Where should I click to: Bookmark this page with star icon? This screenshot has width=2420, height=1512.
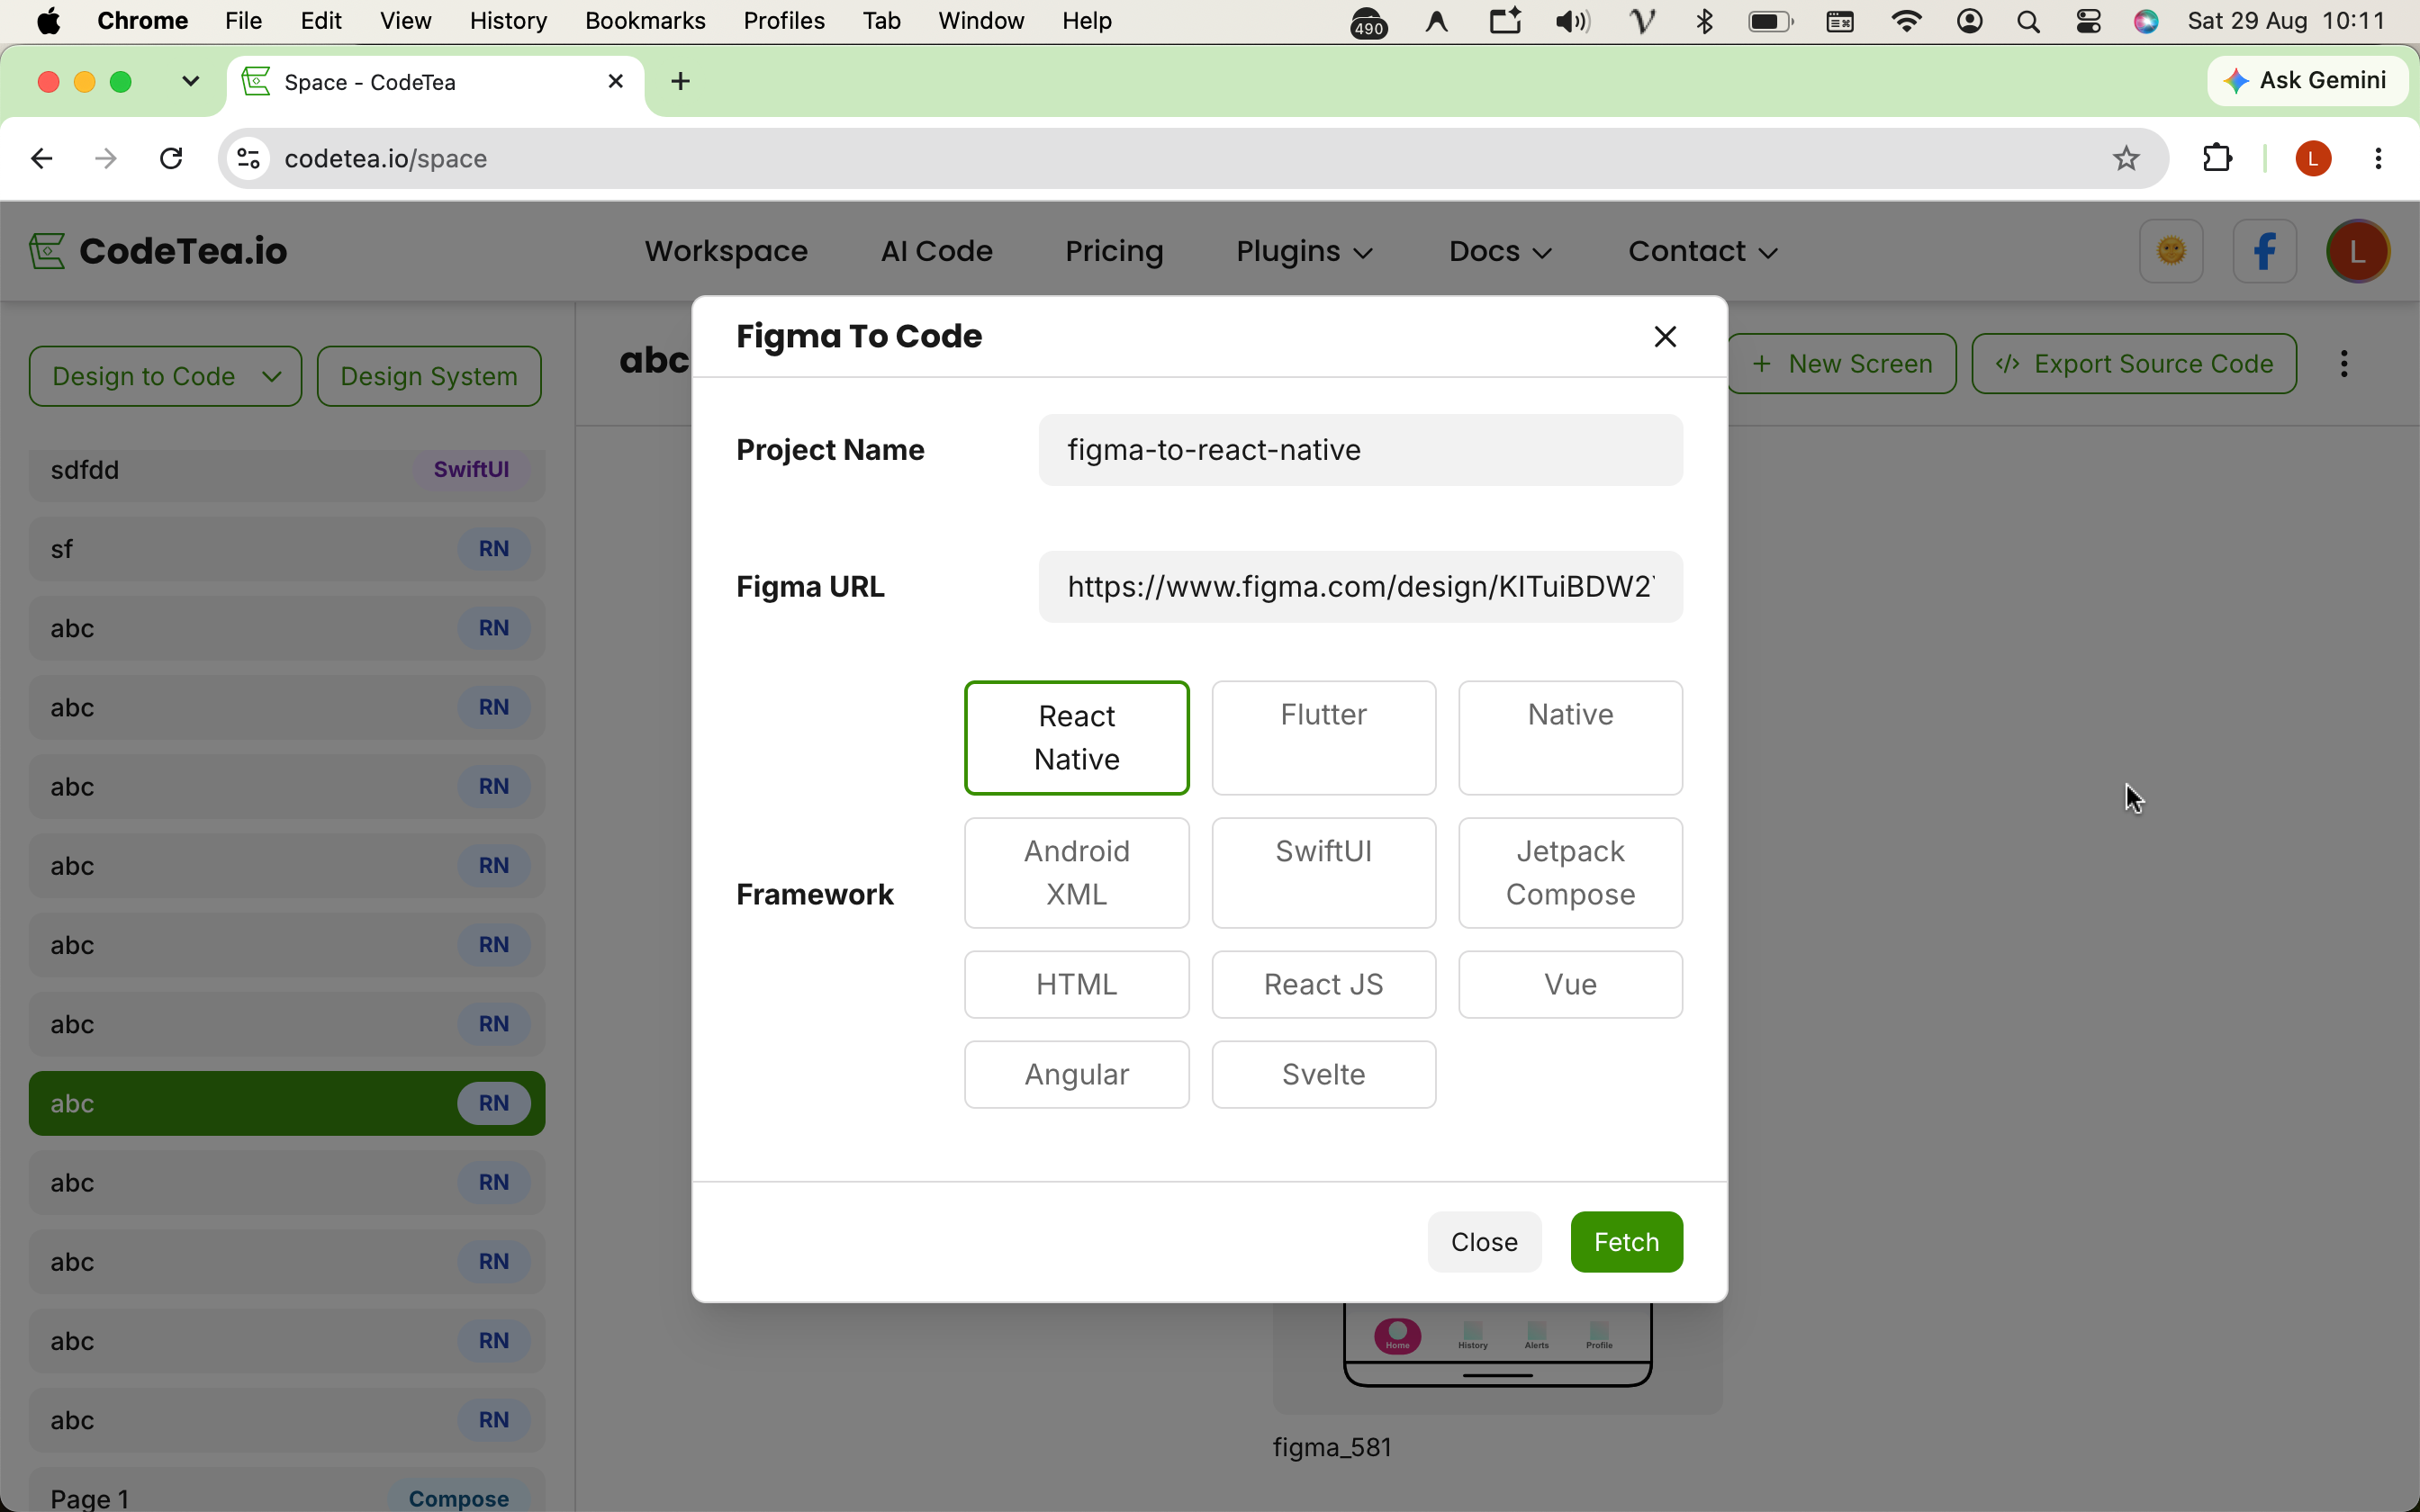[2126, 158]
